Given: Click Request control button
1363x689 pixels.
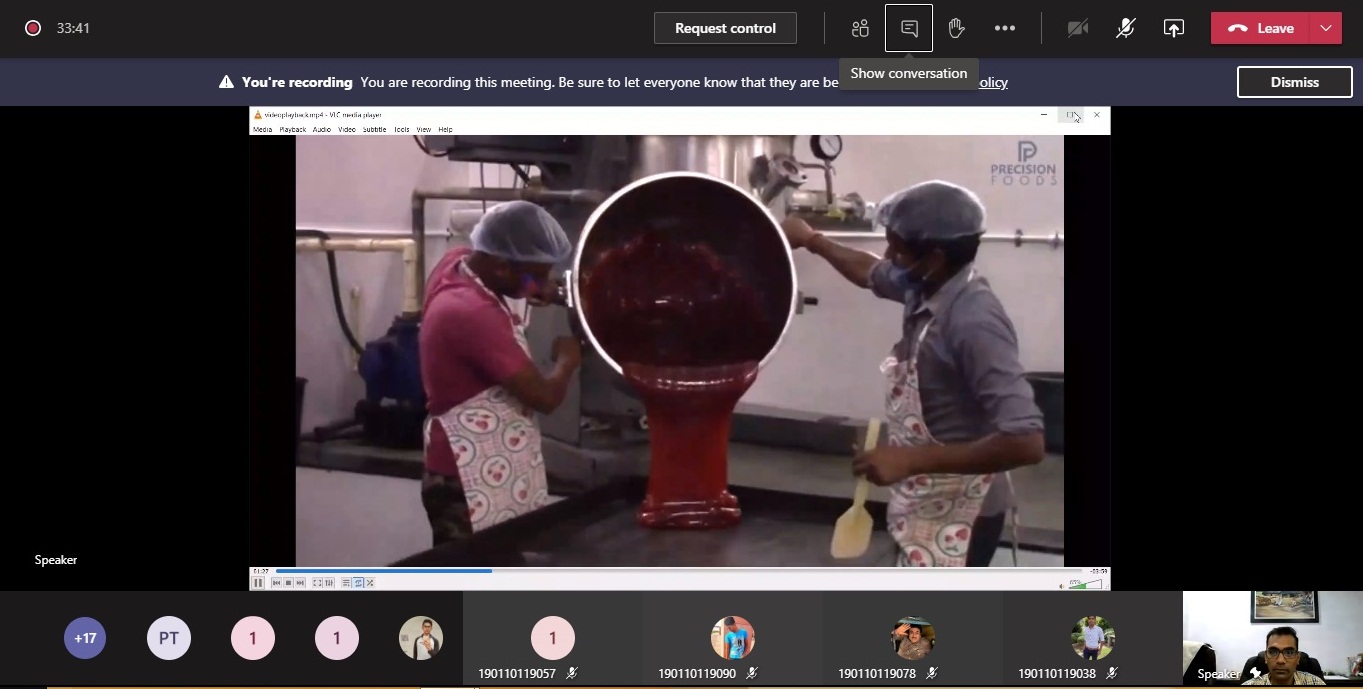Looking at the screenshot, I should coord(725,28).
